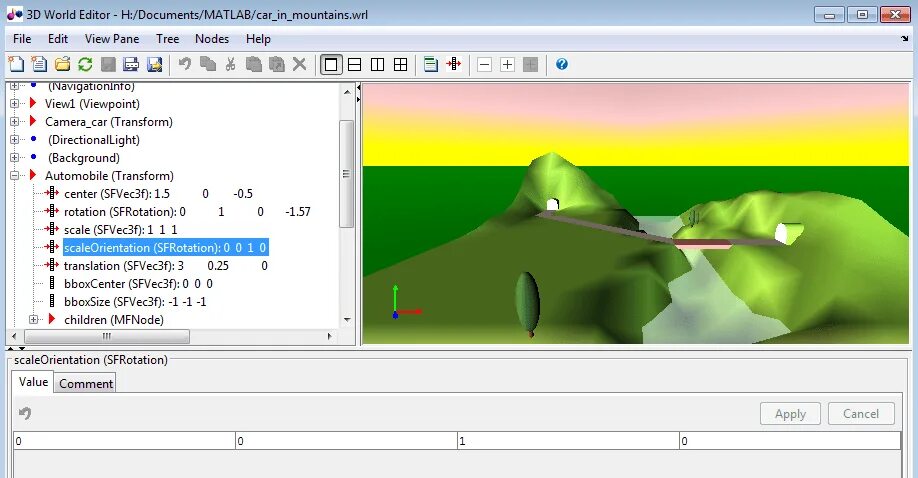Click the first scaleOrientation value field
The image size is (918, 478).
pyautogui.click(x=124, y=441)
